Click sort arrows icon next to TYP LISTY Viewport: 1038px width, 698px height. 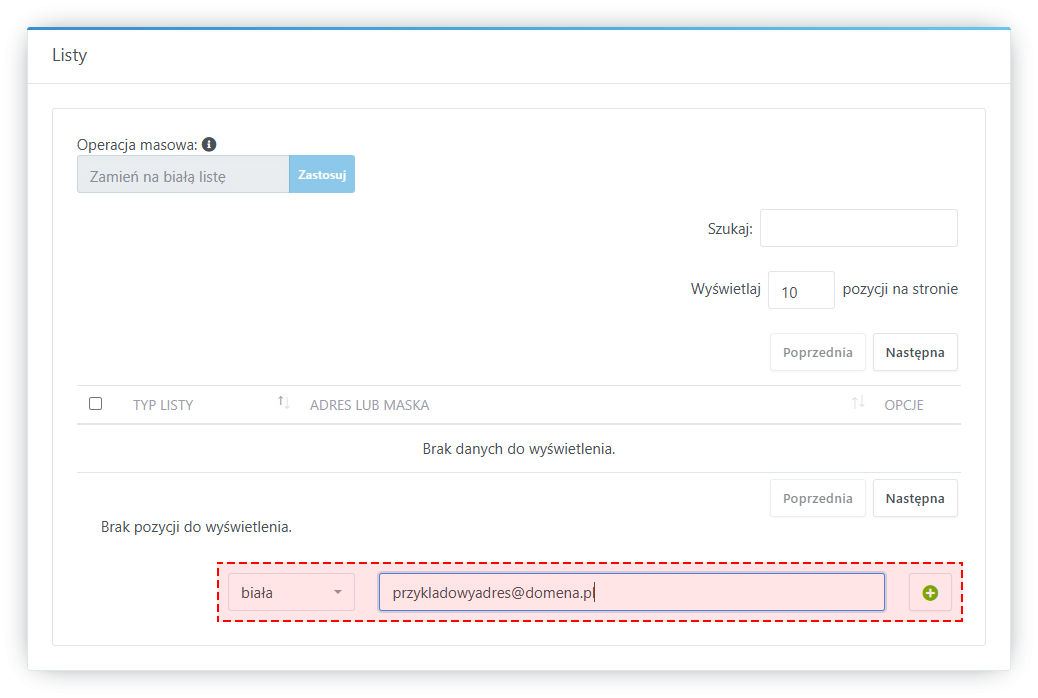[284, 403]
